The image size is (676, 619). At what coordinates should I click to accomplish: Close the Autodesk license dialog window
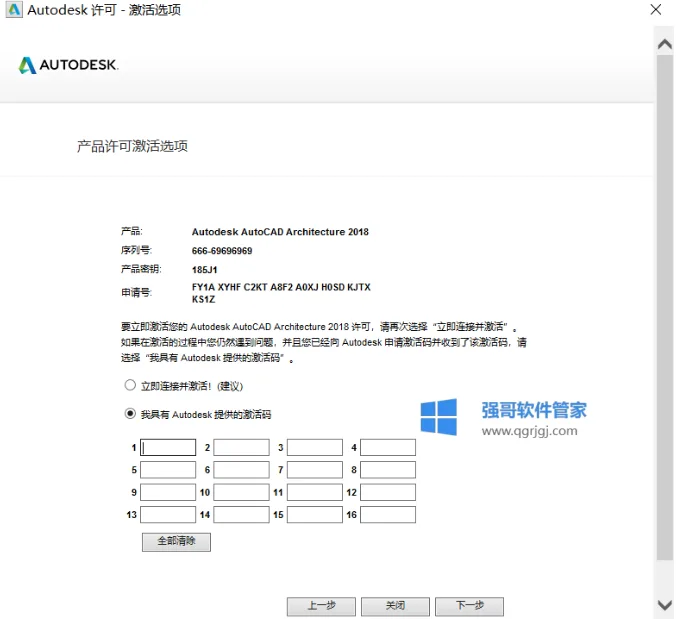pyautogui.click(x=656, y=9)
